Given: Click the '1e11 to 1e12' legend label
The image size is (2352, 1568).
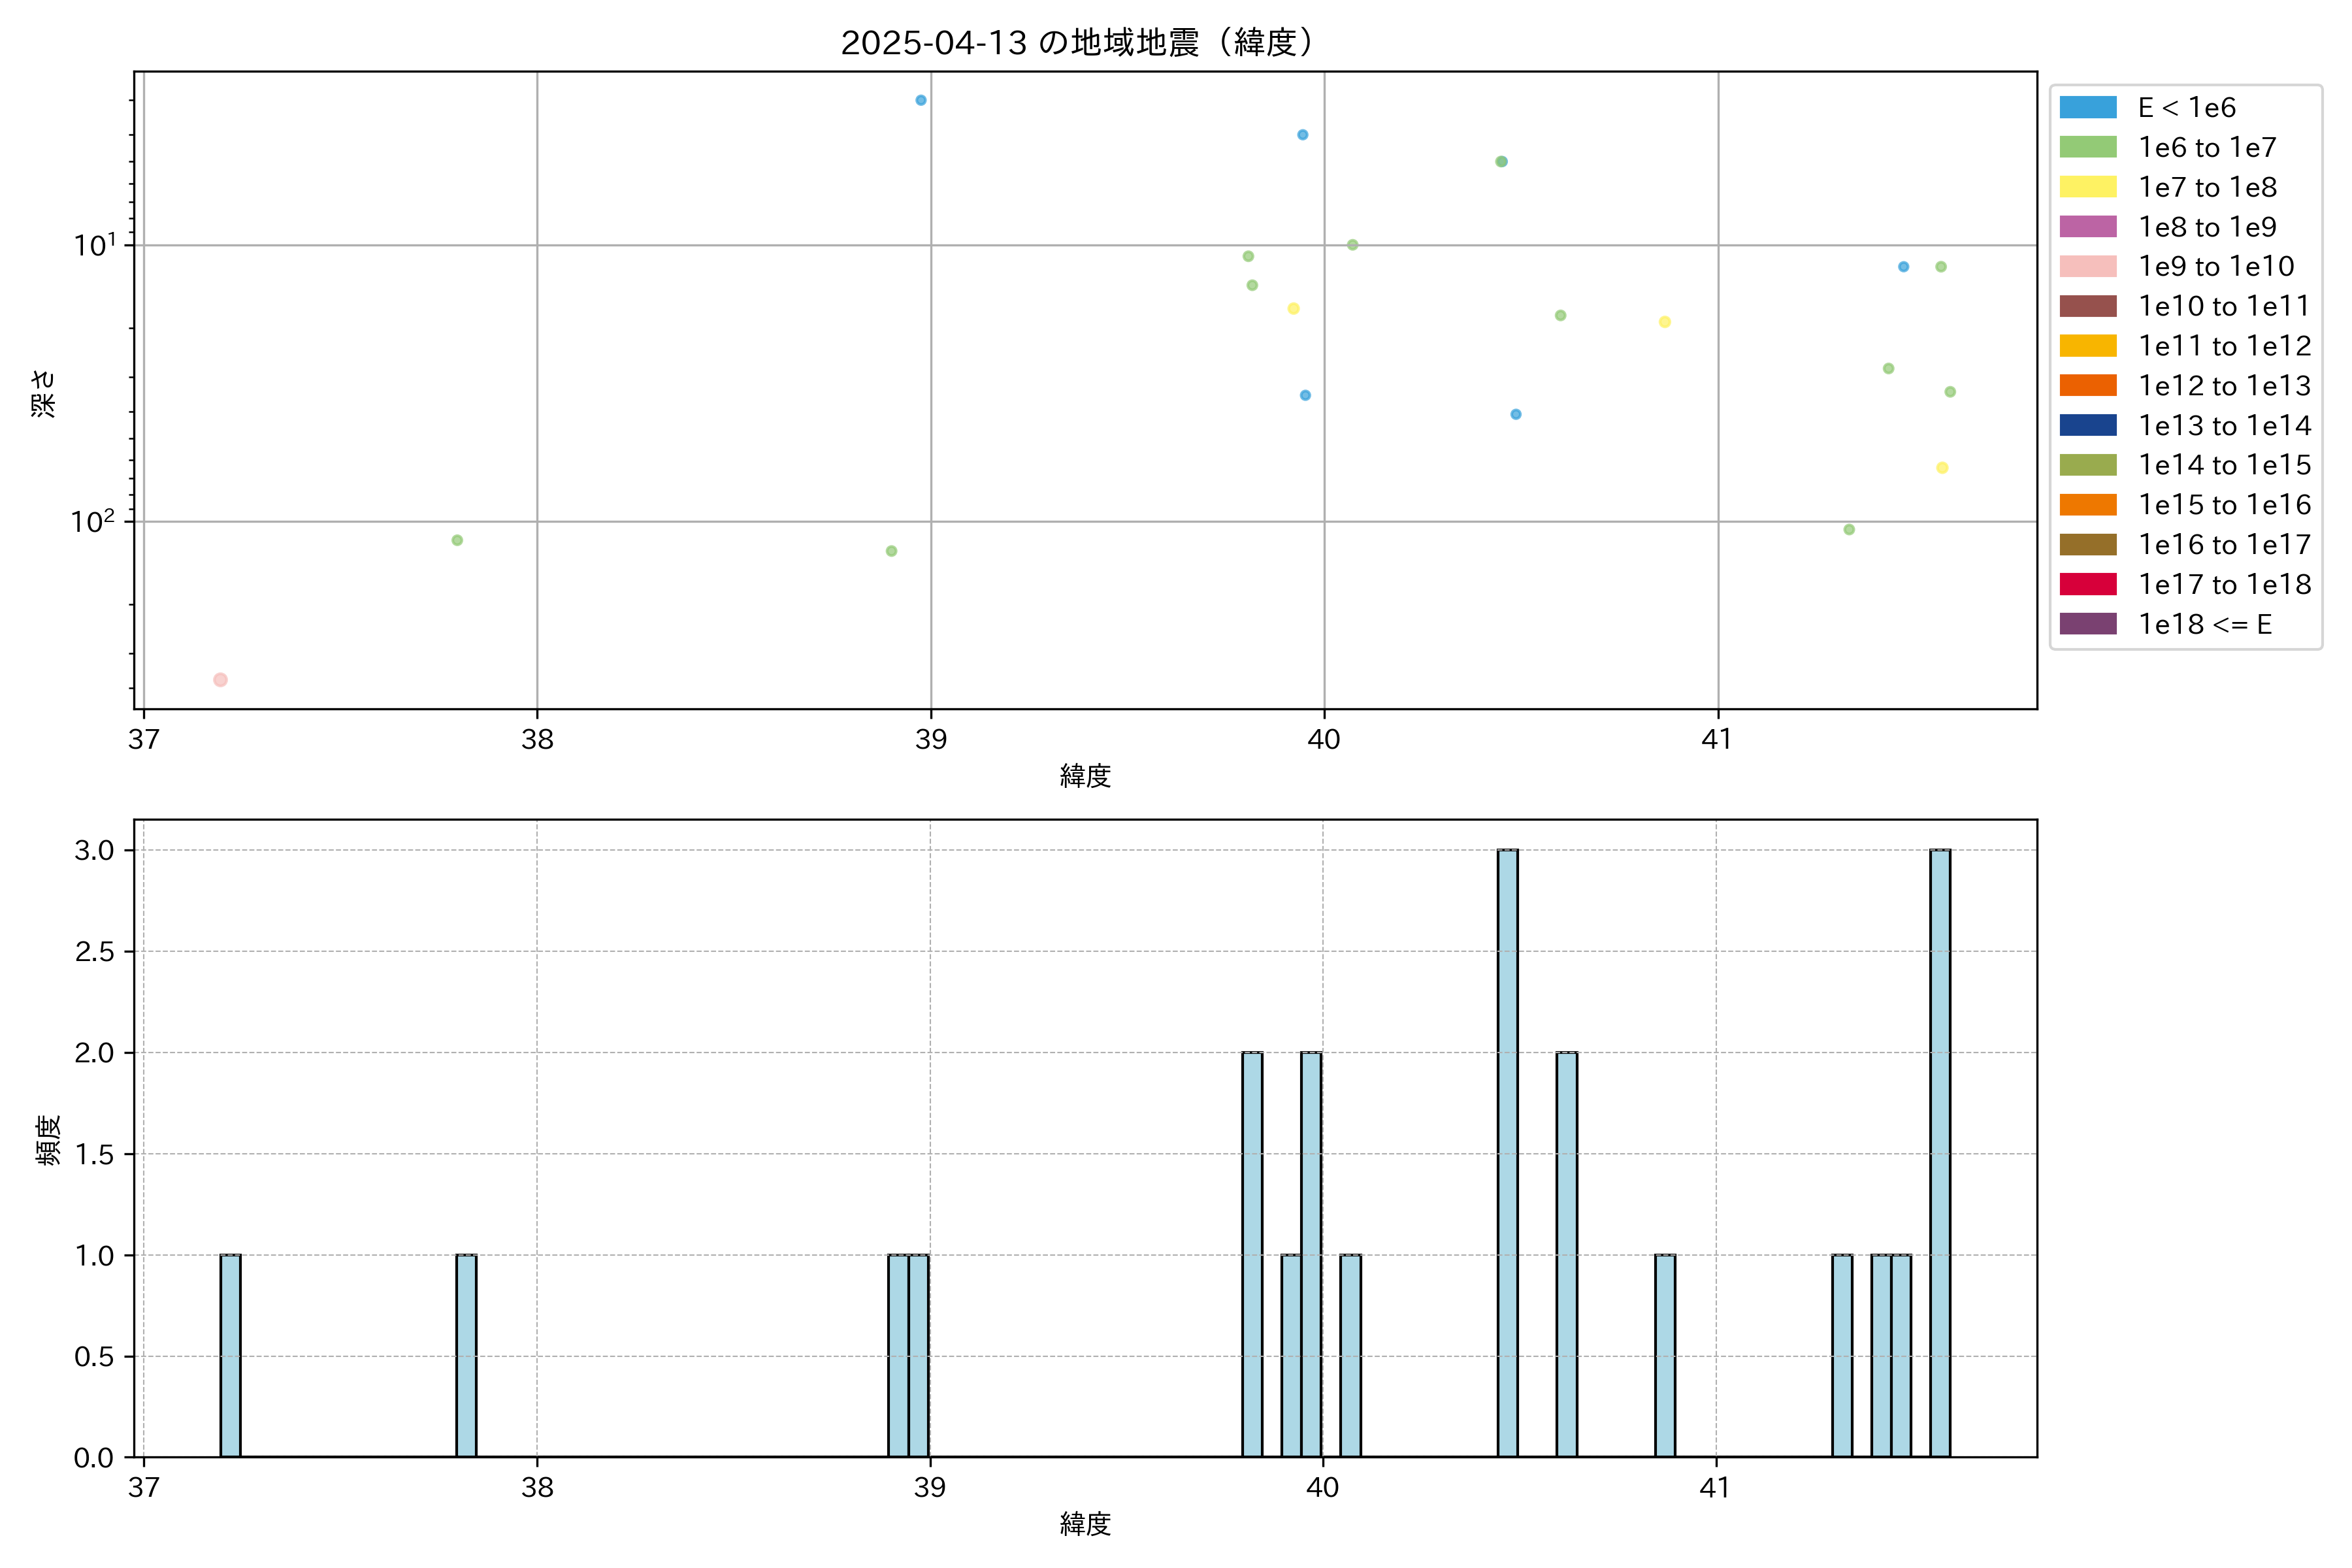Looking at the screenshot, I should [x=2224, y=346].
